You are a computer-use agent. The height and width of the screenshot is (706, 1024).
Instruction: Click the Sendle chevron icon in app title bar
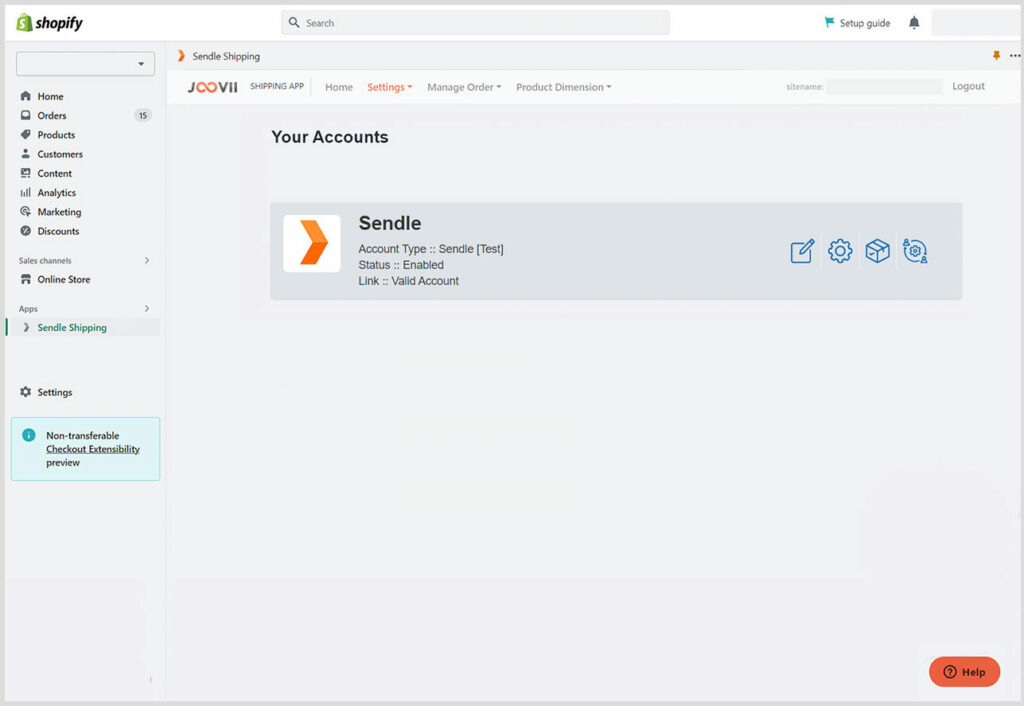point(181,56)
